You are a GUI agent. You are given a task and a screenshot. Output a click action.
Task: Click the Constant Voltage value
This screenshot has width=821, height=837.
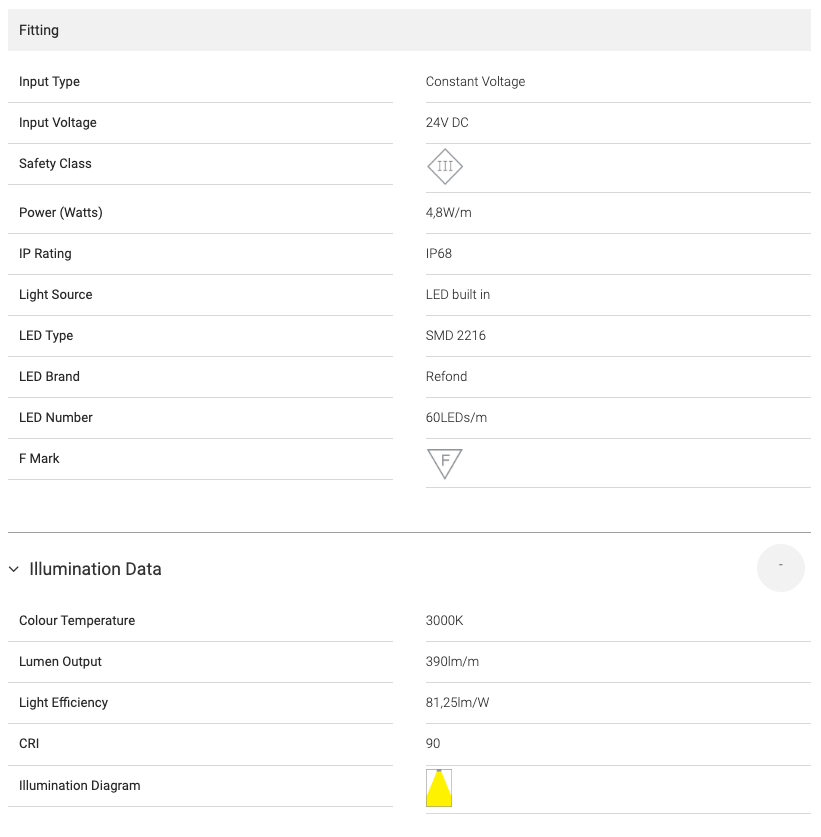475,81
